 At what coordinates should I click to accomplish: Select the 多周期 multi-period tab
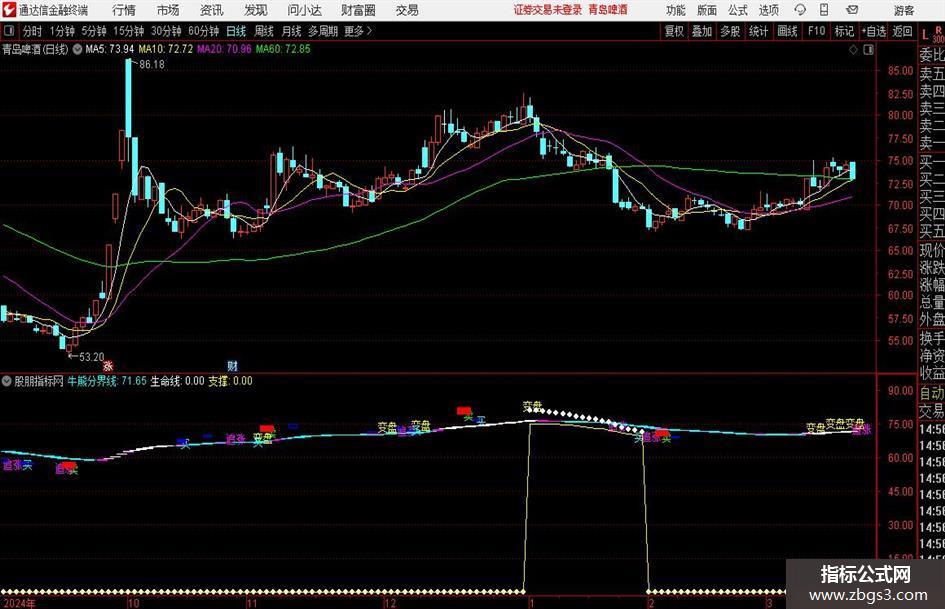coord(323,31)
